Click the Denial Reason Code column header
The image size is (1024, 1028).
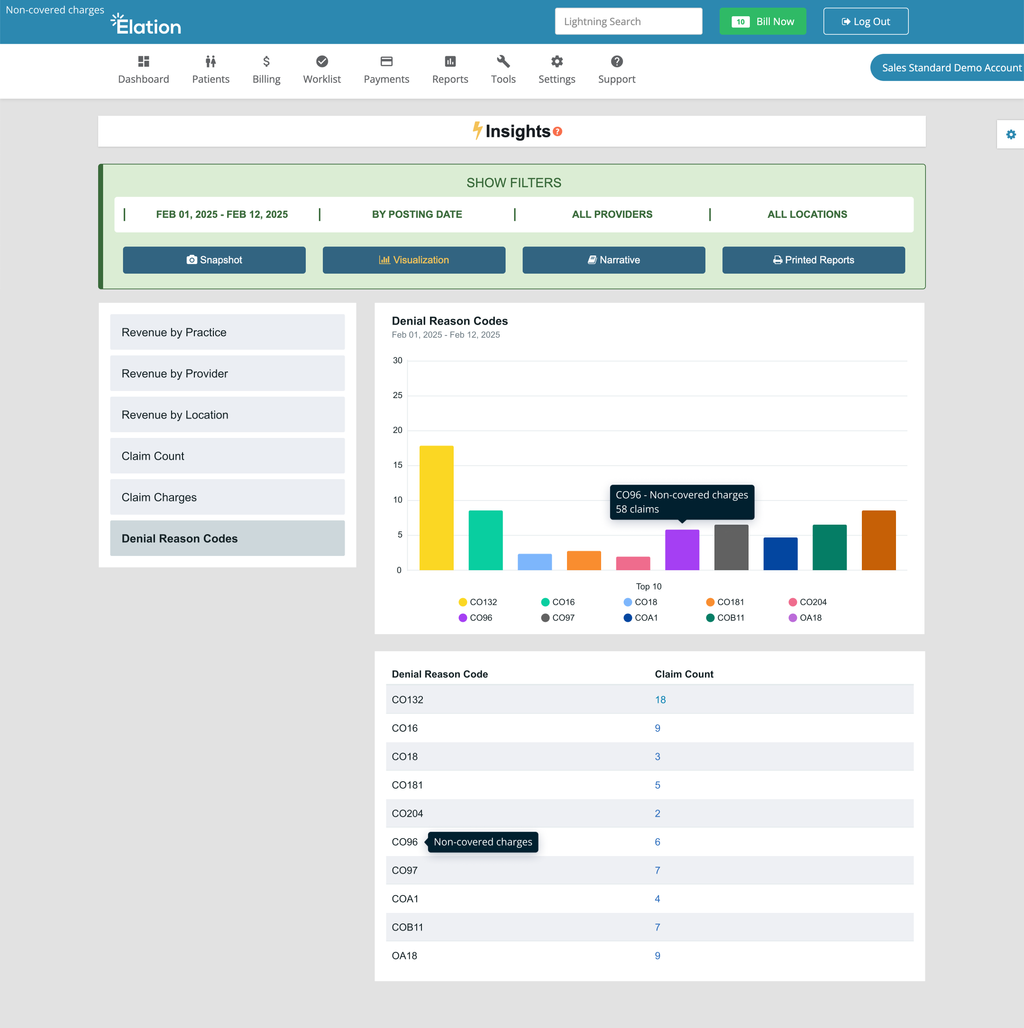440,674
